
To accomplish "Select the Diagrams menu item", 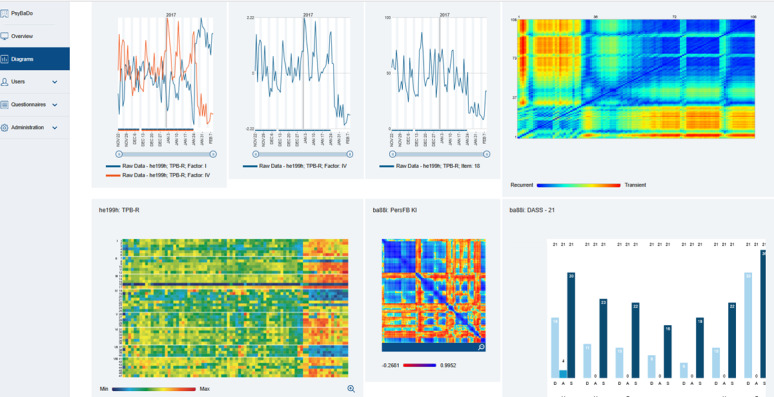I will tap(35, 59).
